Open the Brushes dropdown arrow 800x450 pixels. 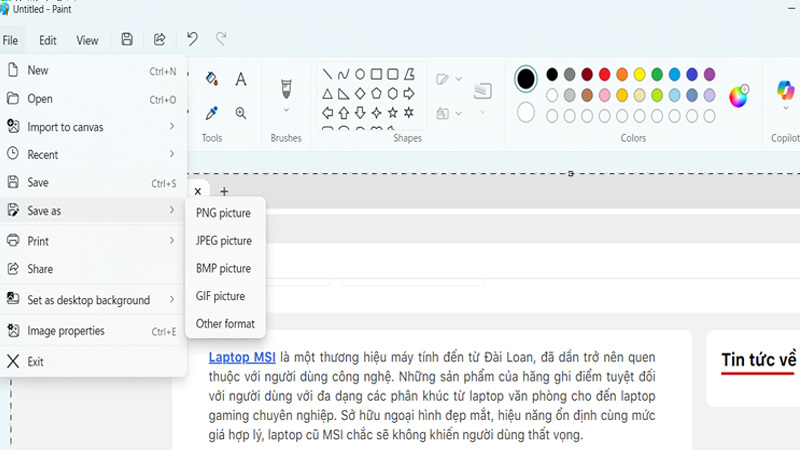[x=286, y=110]
